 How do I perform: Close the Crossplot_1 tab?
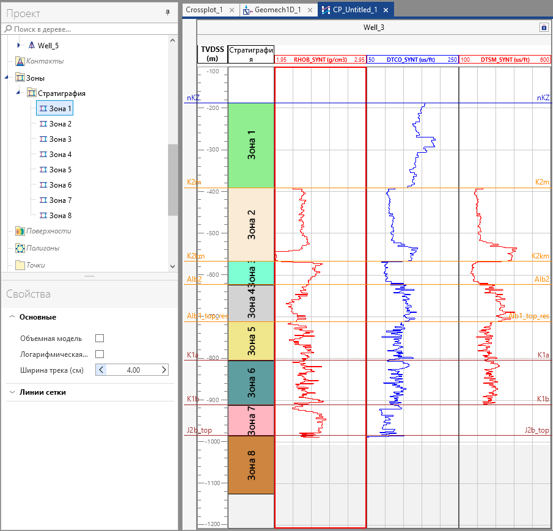[x=232, y=10]
